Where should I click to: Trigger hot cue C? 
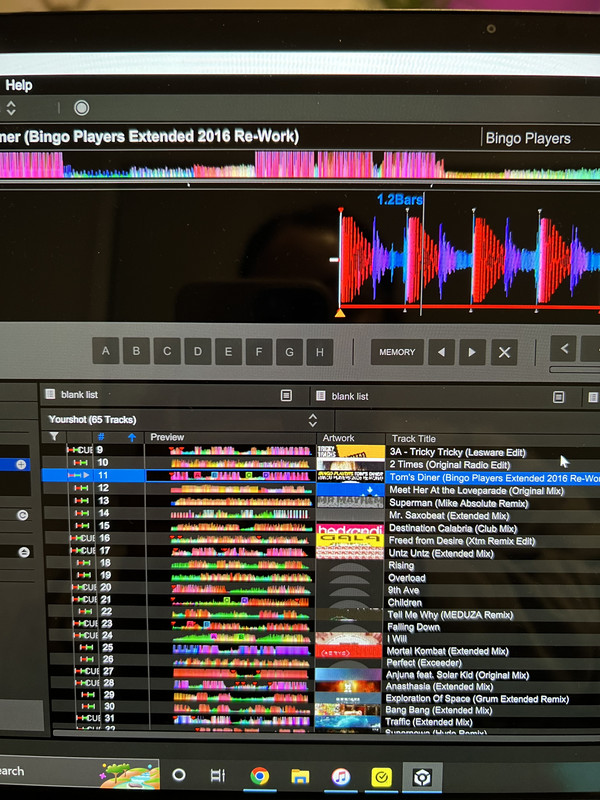167,352
